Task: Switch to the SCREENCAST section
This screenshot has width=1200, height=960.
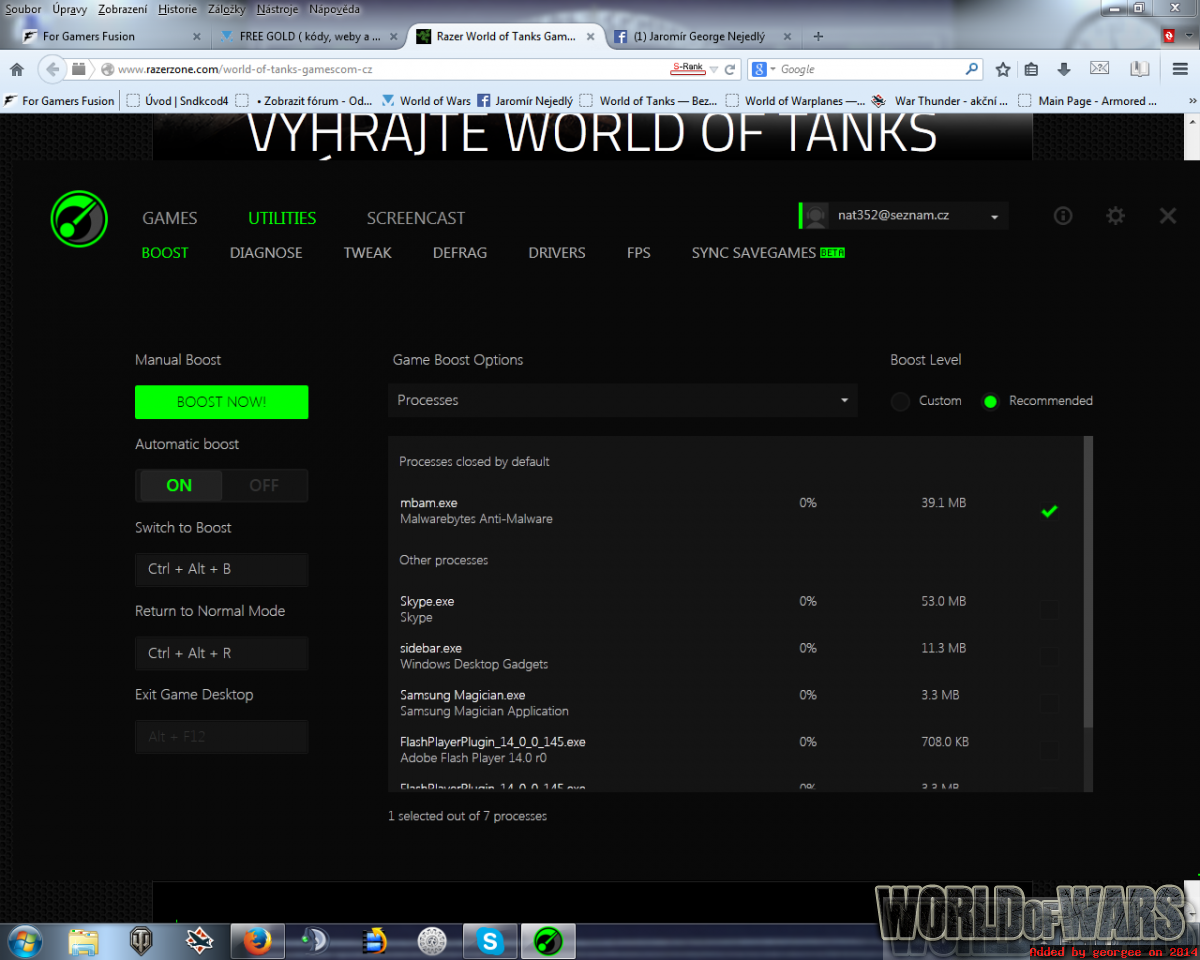Action: pos(416,218)
